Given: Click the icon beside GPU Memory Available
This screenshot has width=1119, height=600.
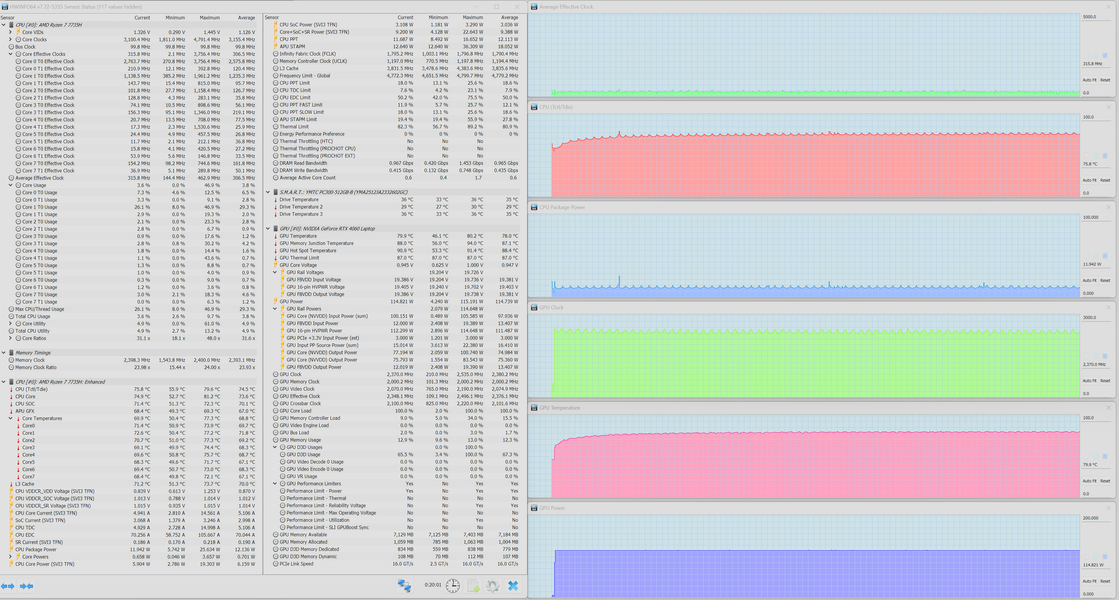Looking at the screenshot, I should coord(275,534).
